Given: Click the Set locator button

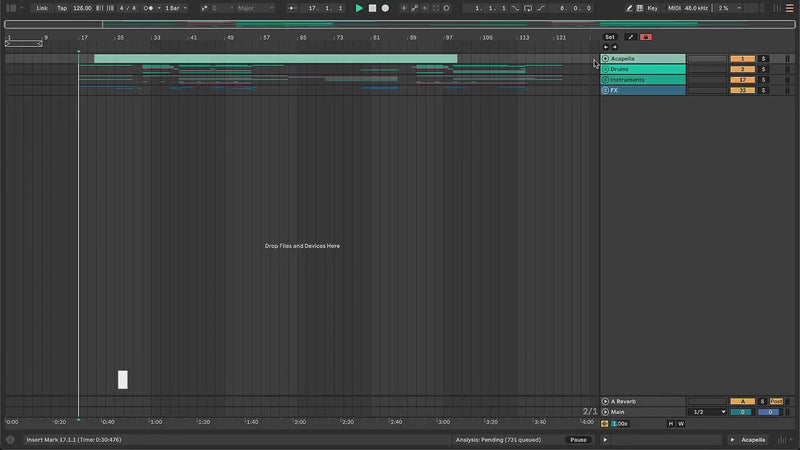Looking at the screenshot, I should (x=610, y=37).
